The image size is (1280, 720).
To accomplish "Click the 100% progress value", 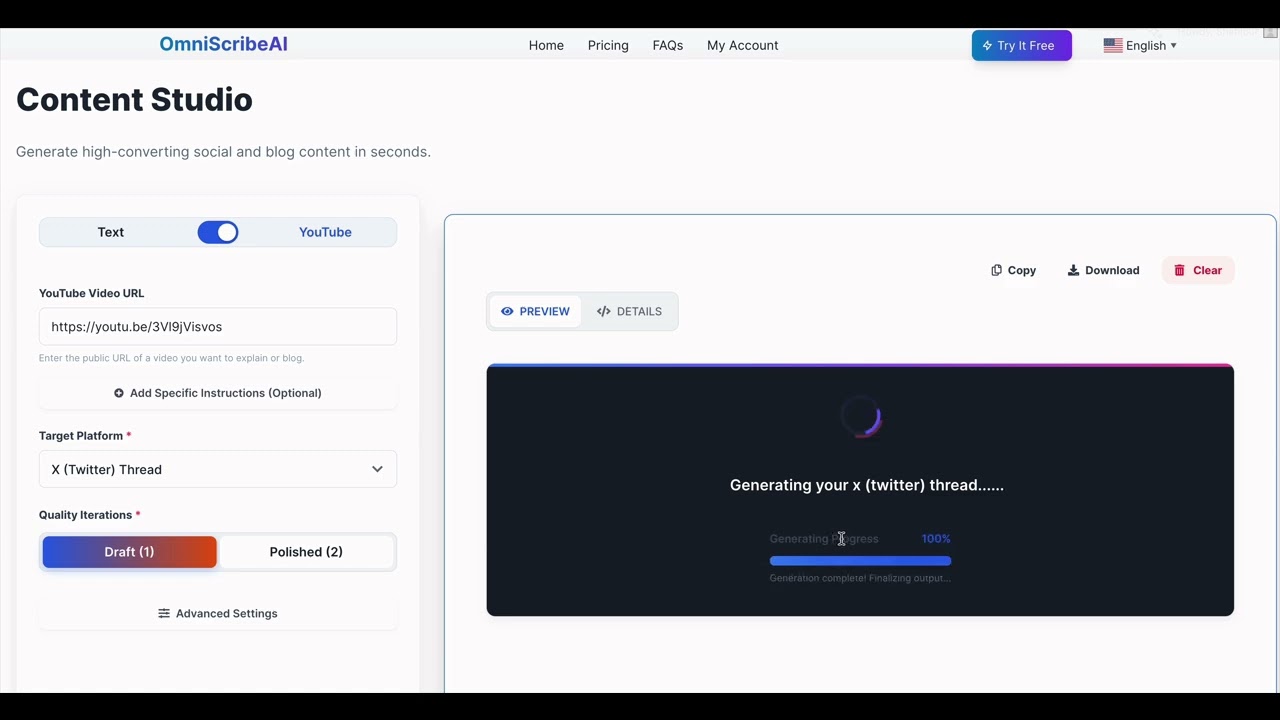I will [x=936, y=538].
